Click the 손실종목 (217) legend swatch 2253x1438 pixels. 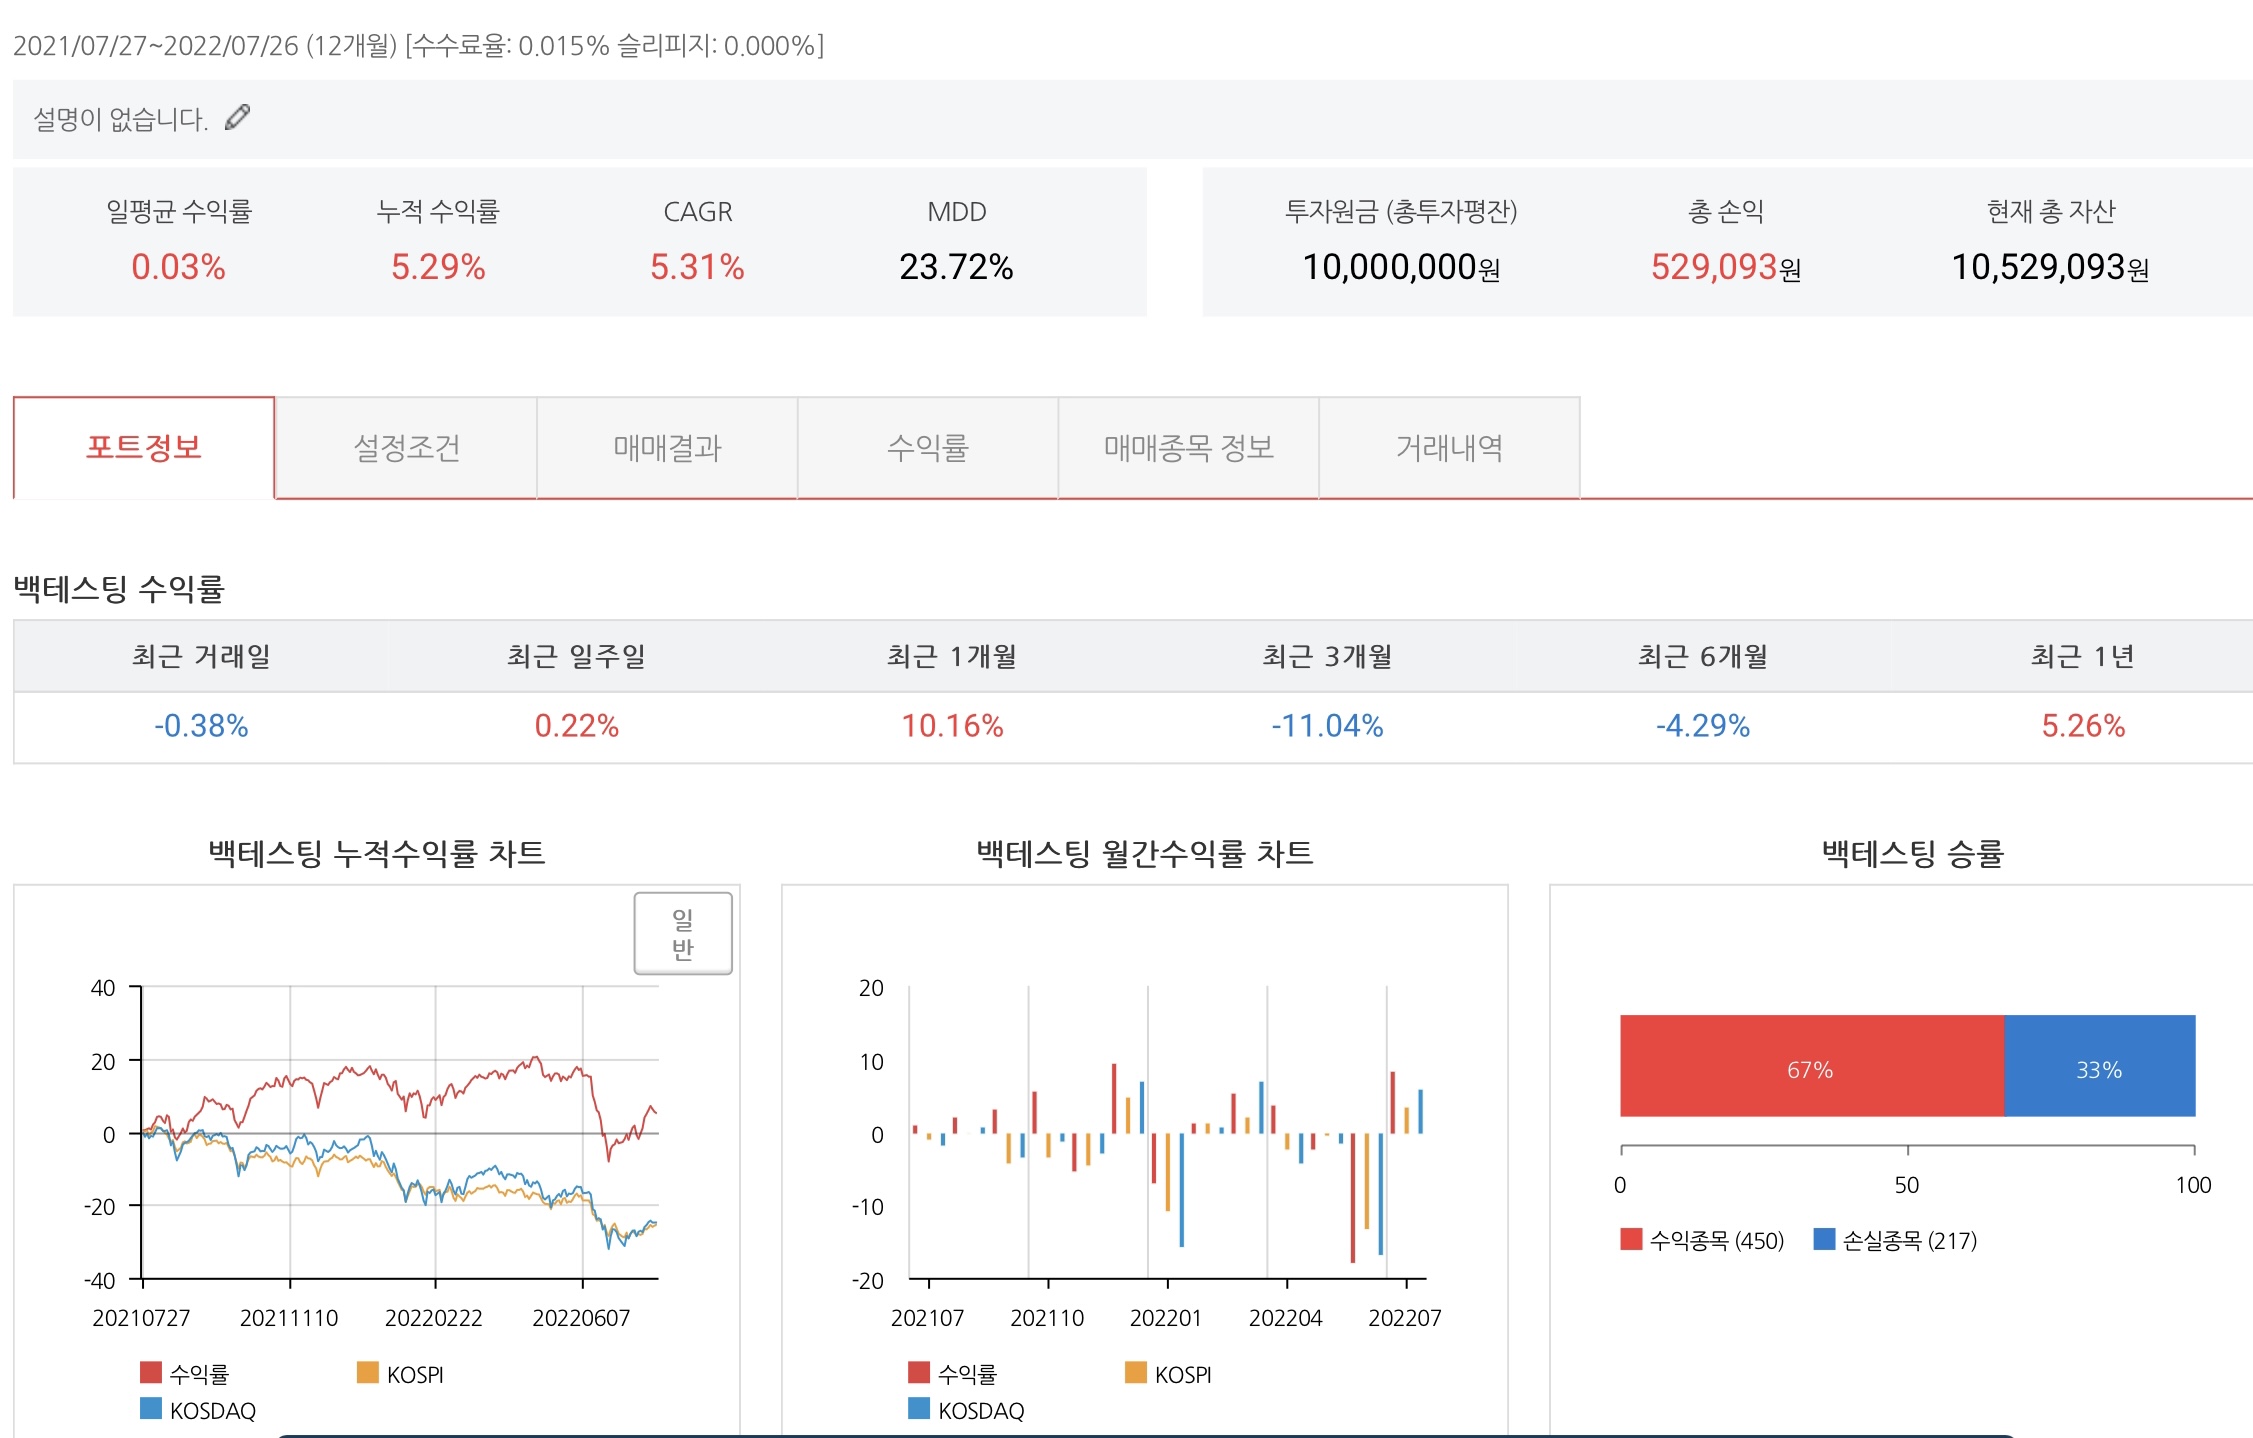pos(1824,1240)
